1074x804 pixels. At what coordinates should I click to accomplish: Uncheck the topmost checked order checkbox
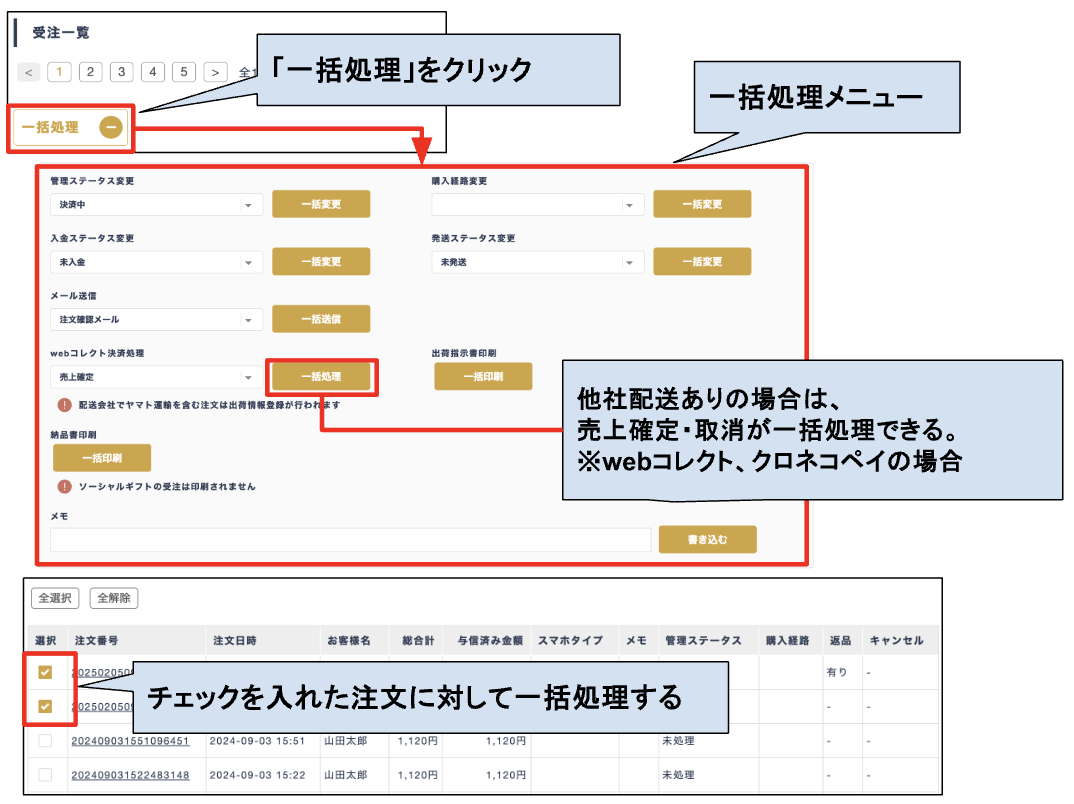coord(45,673)
